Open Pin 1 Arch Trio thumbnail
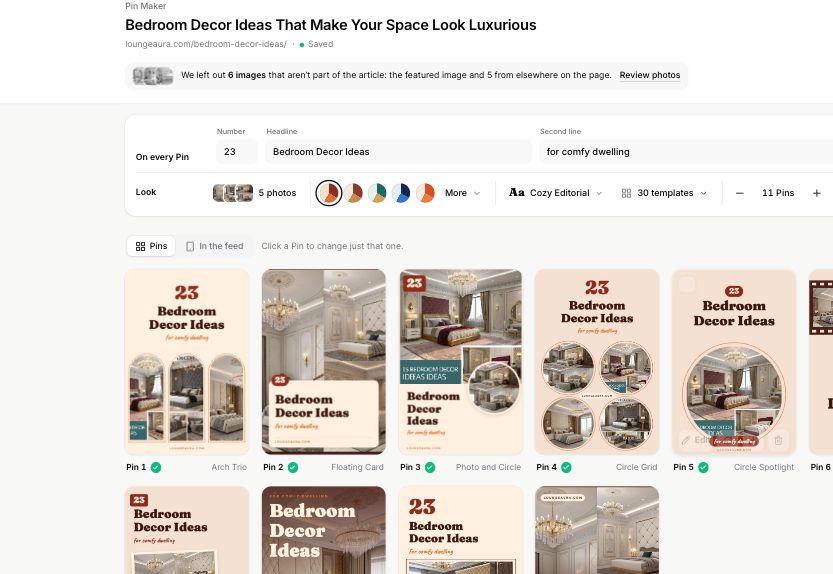 [x=186, y=362]
